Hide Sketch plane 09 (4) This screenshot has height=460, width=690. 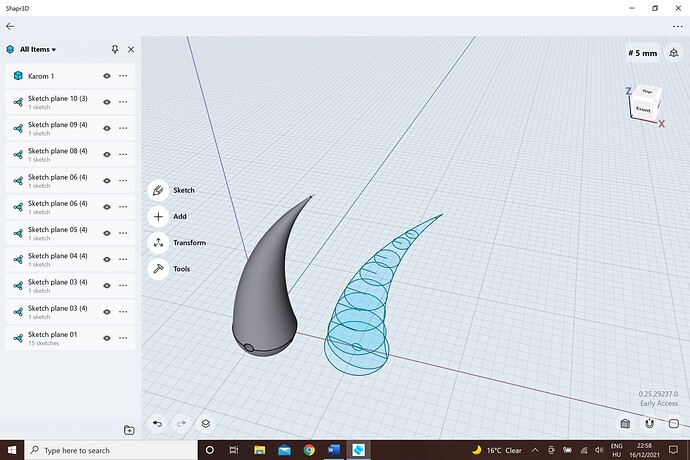click(106, 128)
